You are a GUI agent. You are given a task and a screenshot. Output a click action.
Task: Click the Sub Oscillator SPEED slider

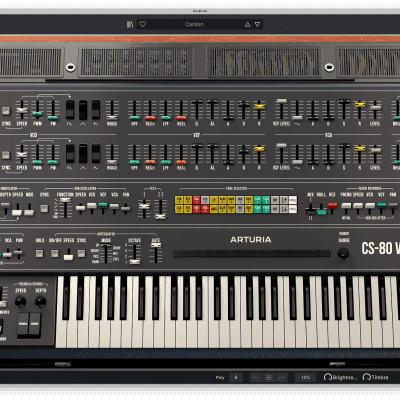(80, 208)
